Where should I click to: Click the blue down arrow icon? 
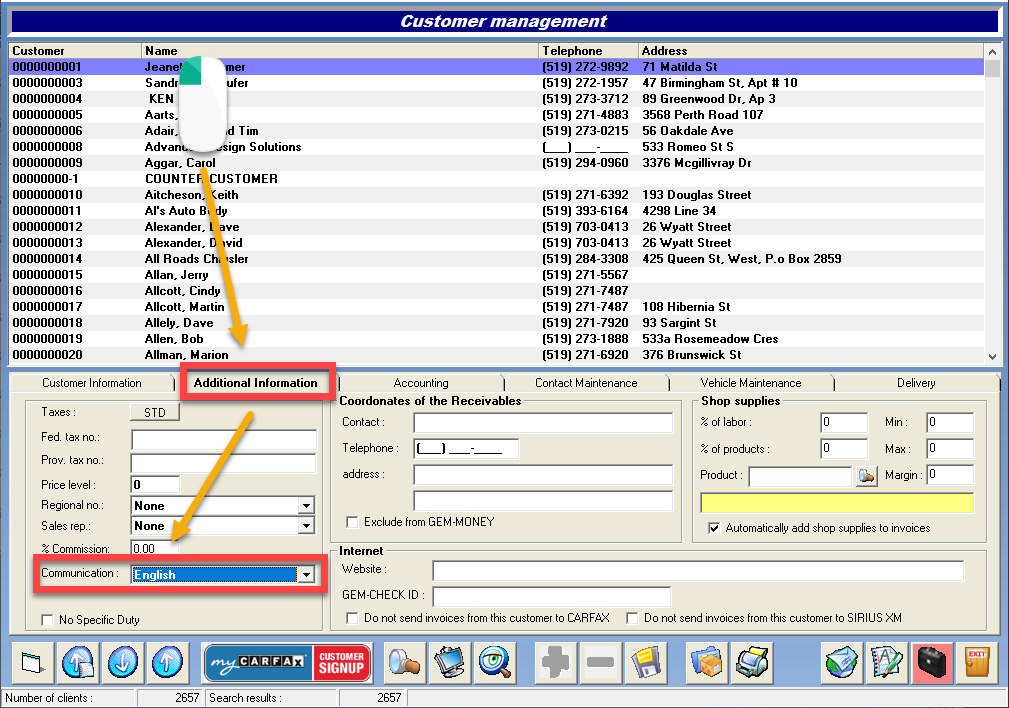(124, 663)
